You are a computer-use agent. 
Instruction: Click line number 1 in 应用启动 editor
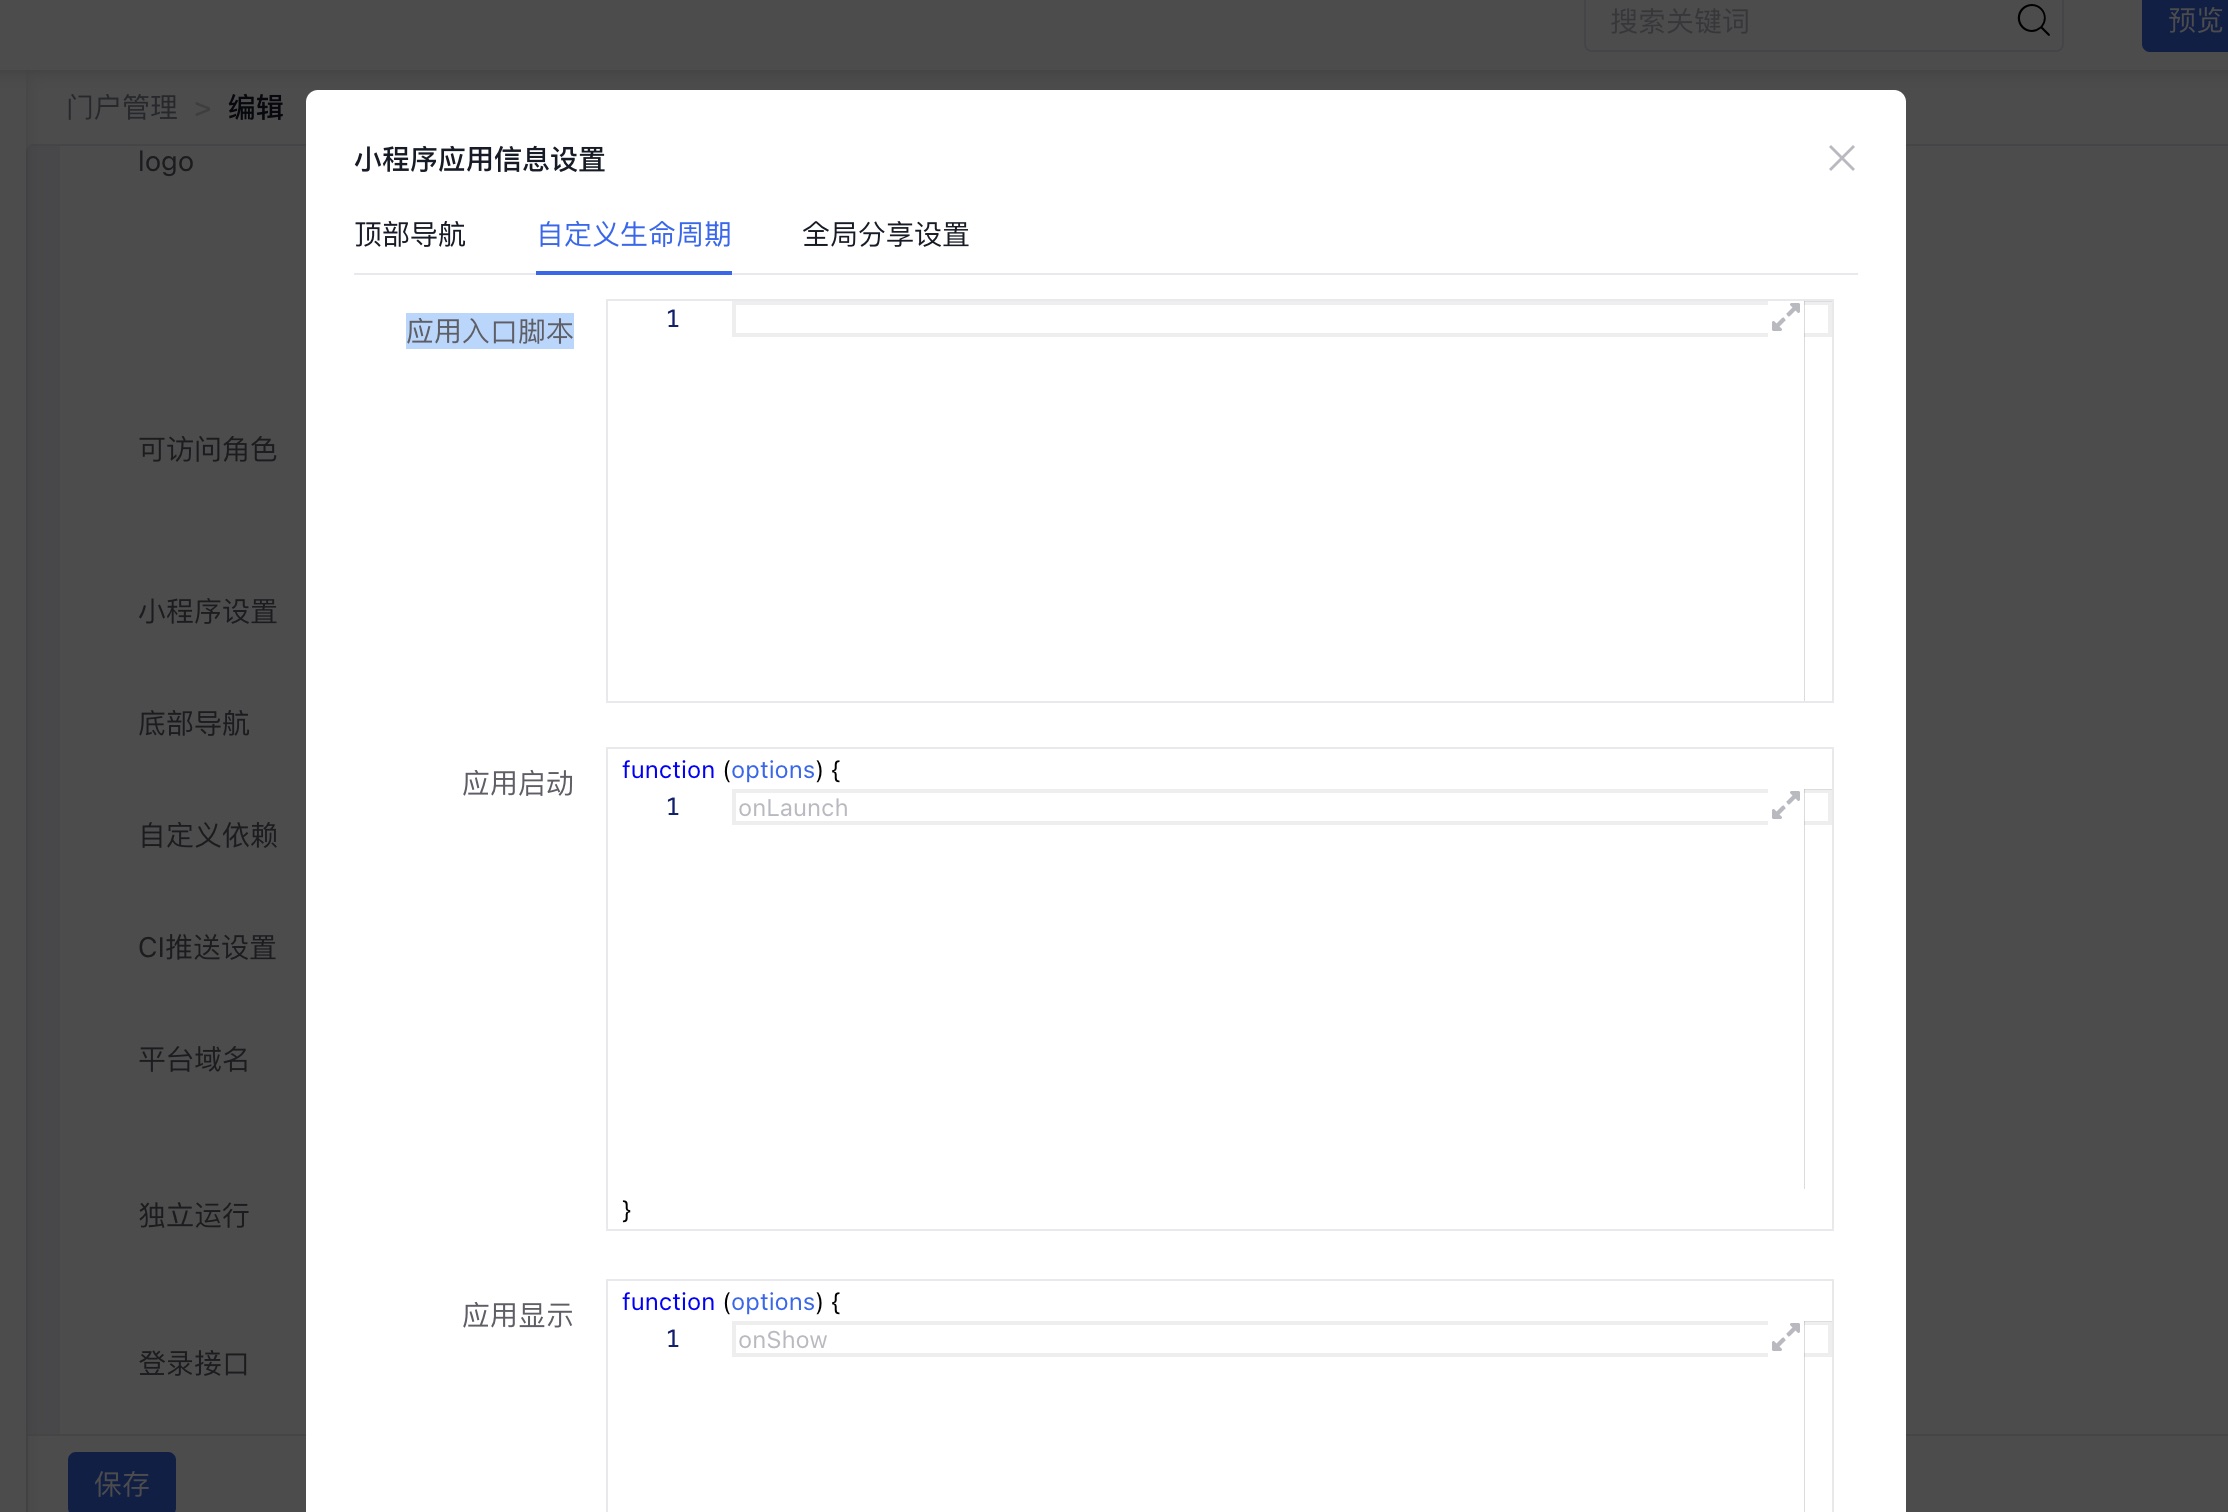(673, 807)
